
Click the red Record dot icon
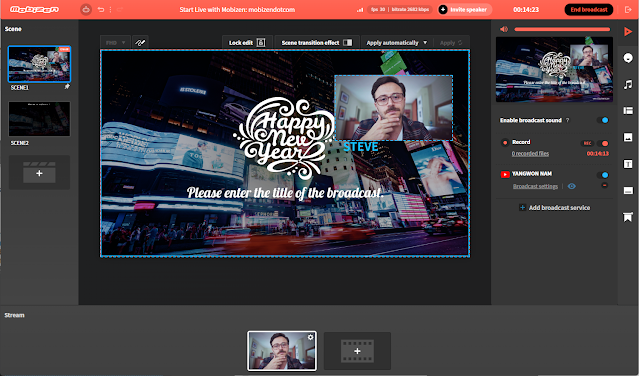tap(505, 142)
